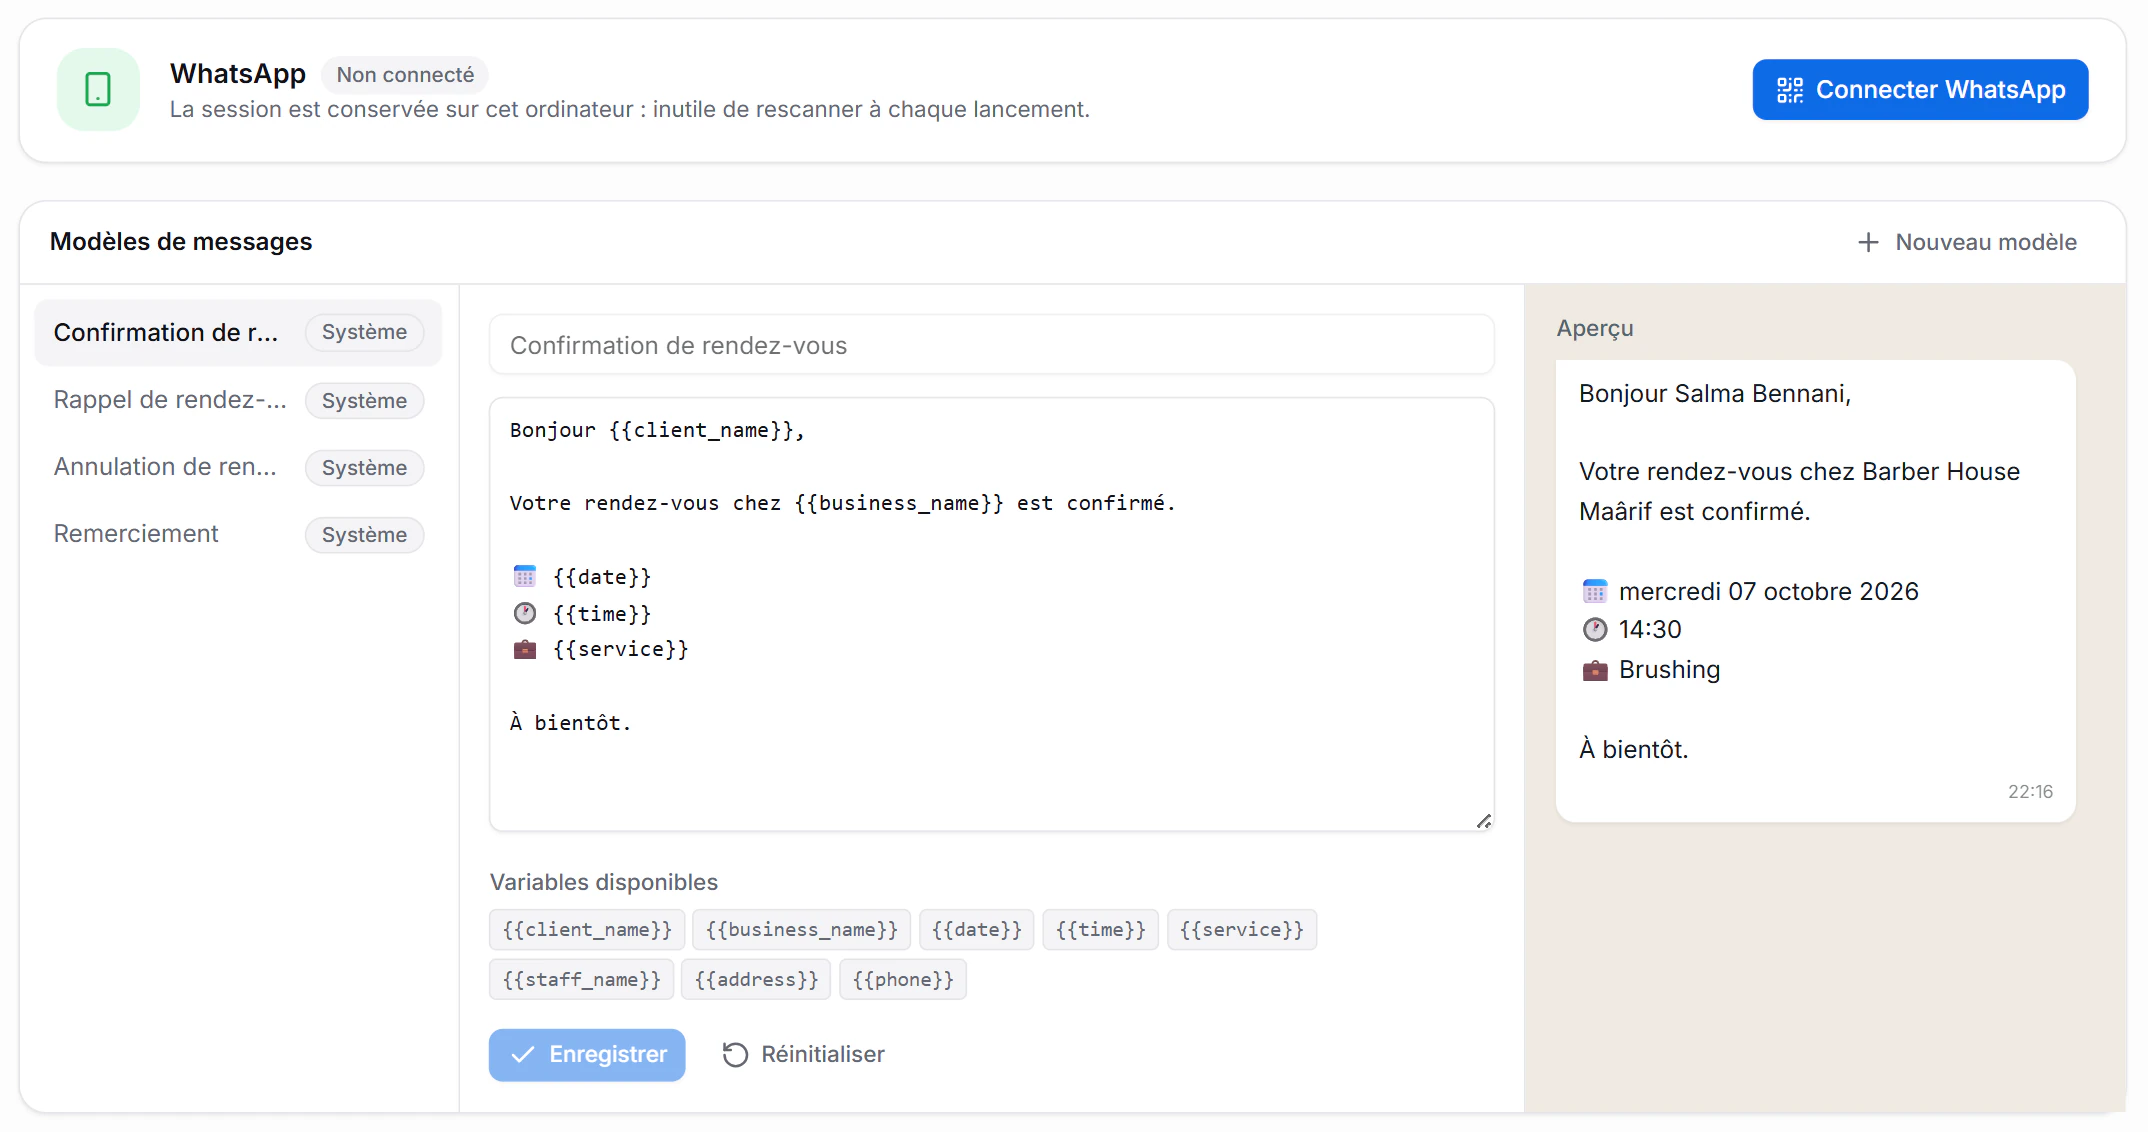The image size is (2148, 1132).
Task: Click the checkmark icon on Enregistrer
Action: (x=523, y=1054)
